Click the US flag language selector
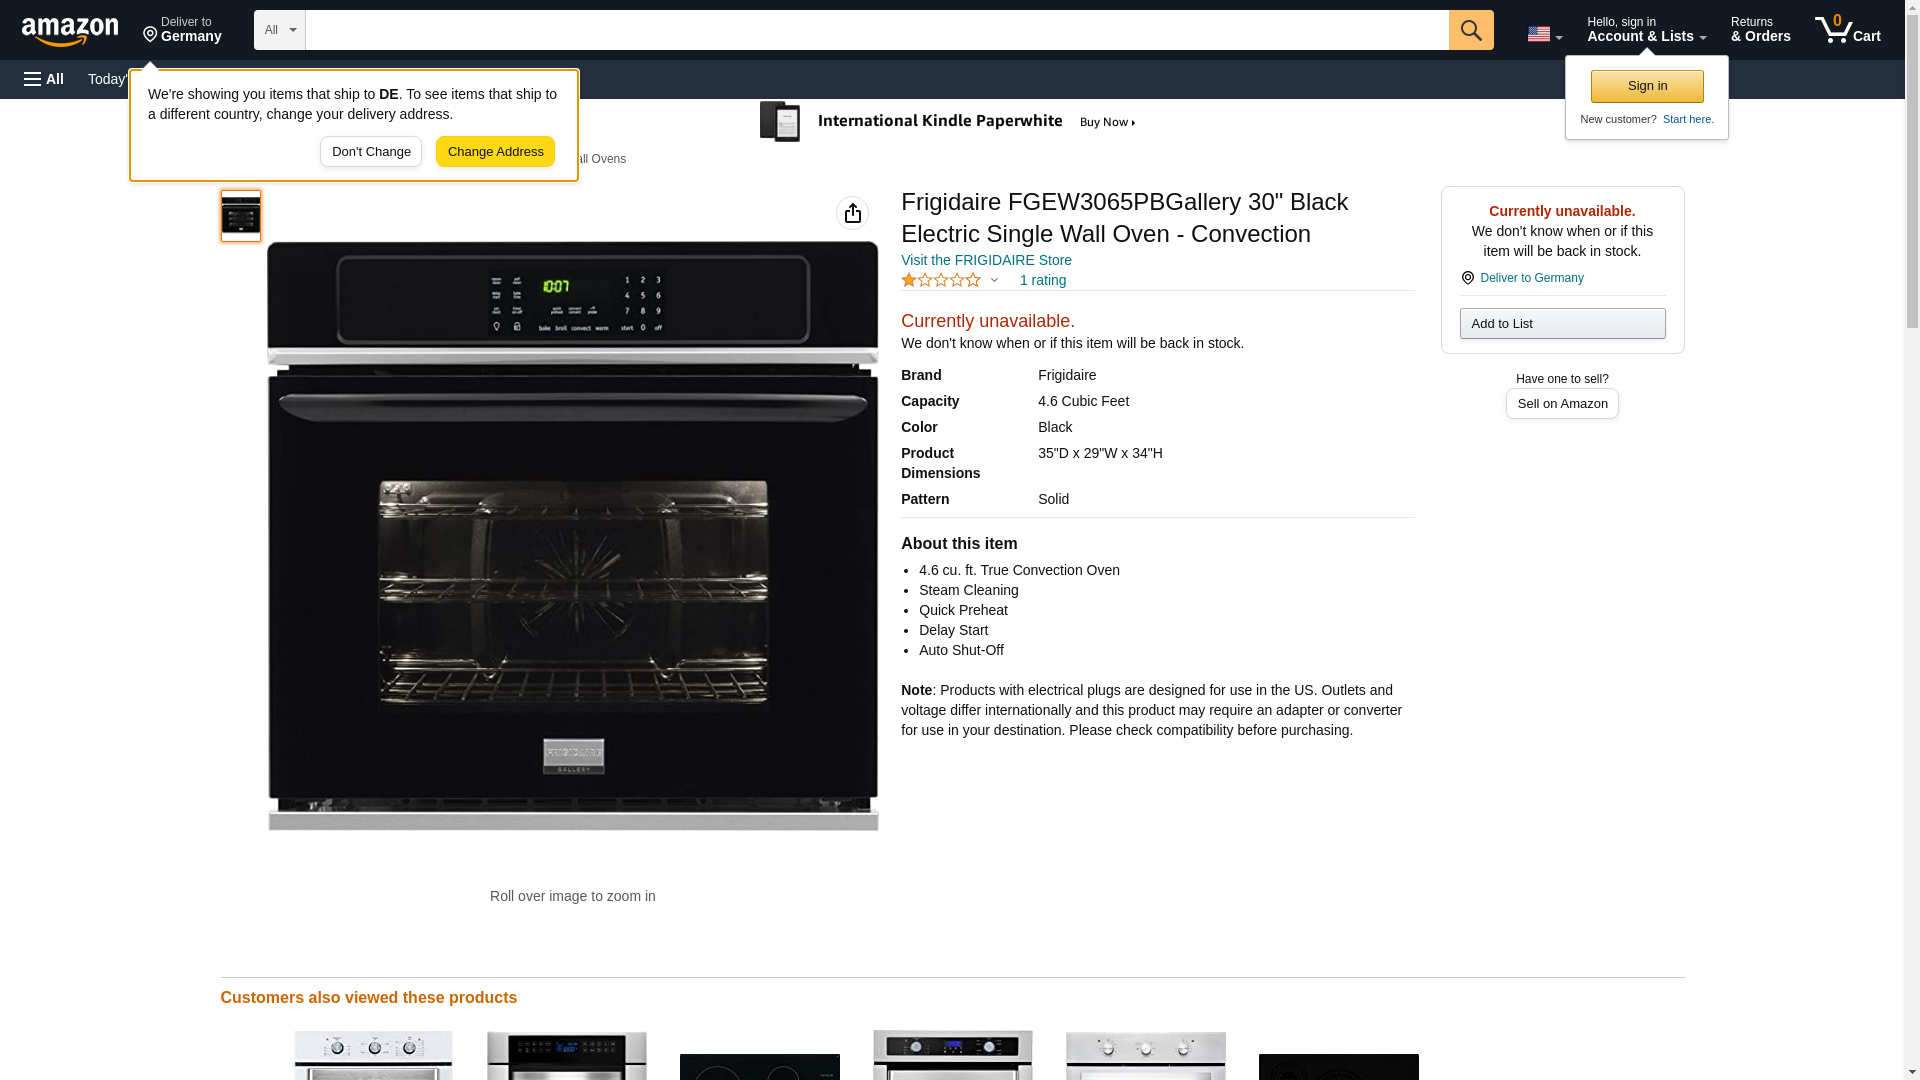Viewport: 1920px width, 1080px height. click(x=1544, y=34)
